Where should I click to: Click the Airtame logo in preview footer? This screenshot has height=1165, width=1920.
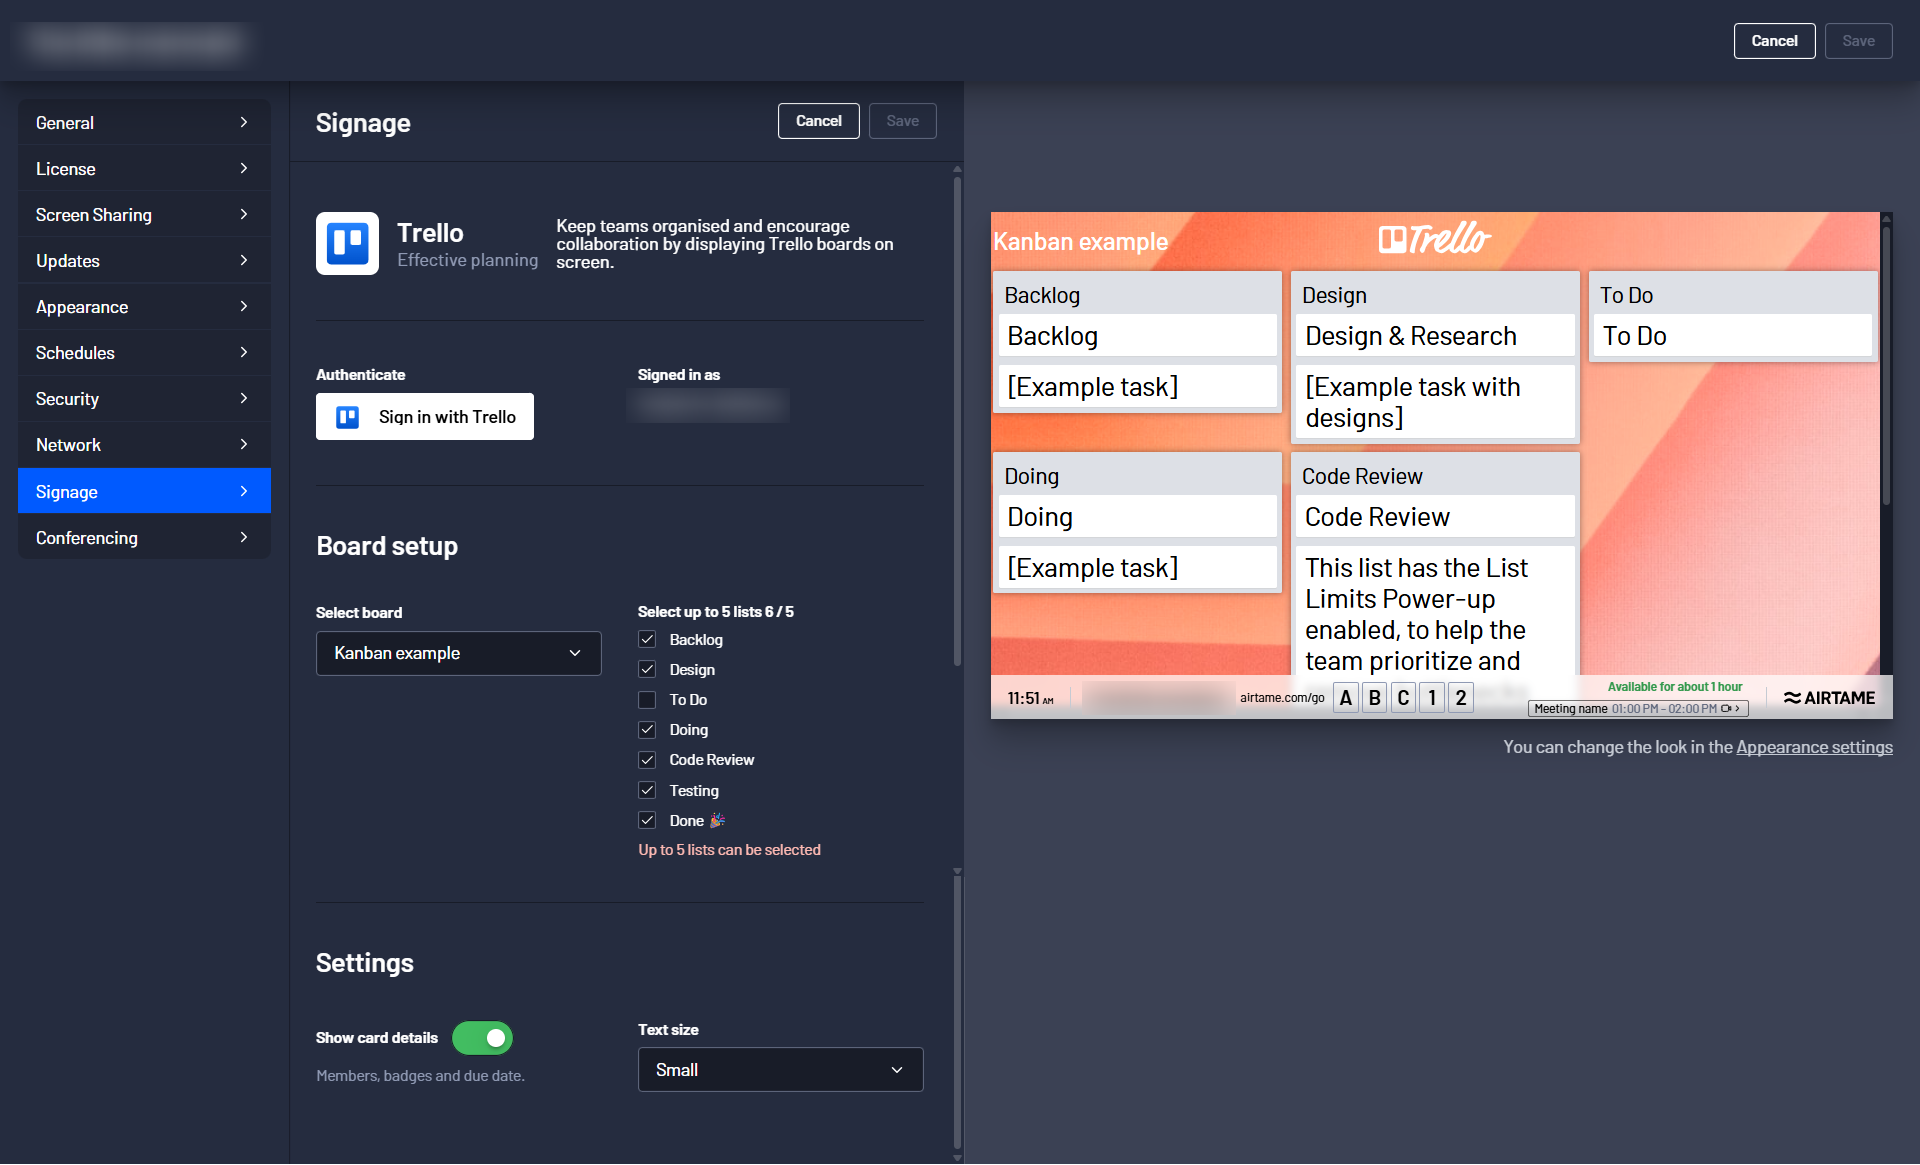click(1829, 698)
